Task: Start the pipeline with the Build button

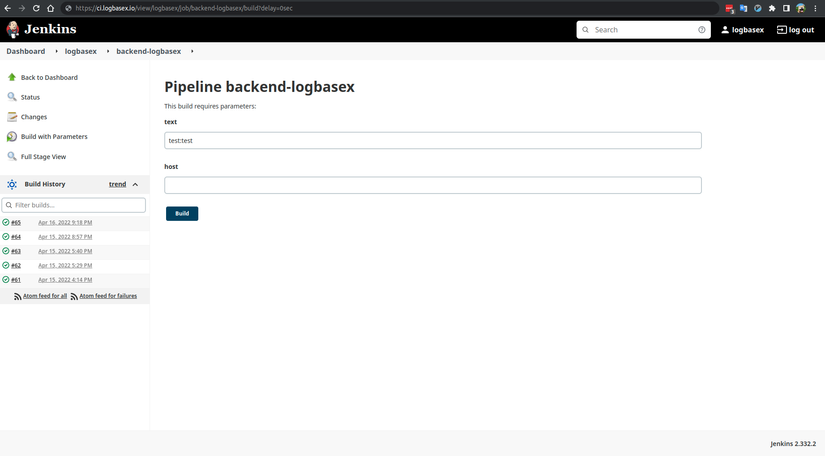Action: [182, 214]
